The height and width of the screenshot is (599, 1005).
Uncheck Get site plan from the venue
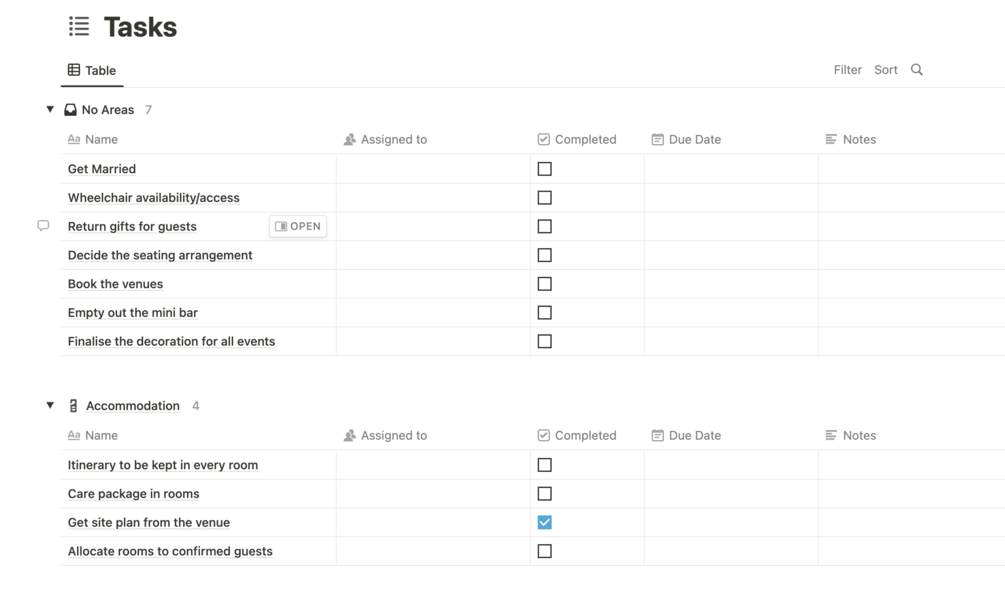(x=544, y=522)
